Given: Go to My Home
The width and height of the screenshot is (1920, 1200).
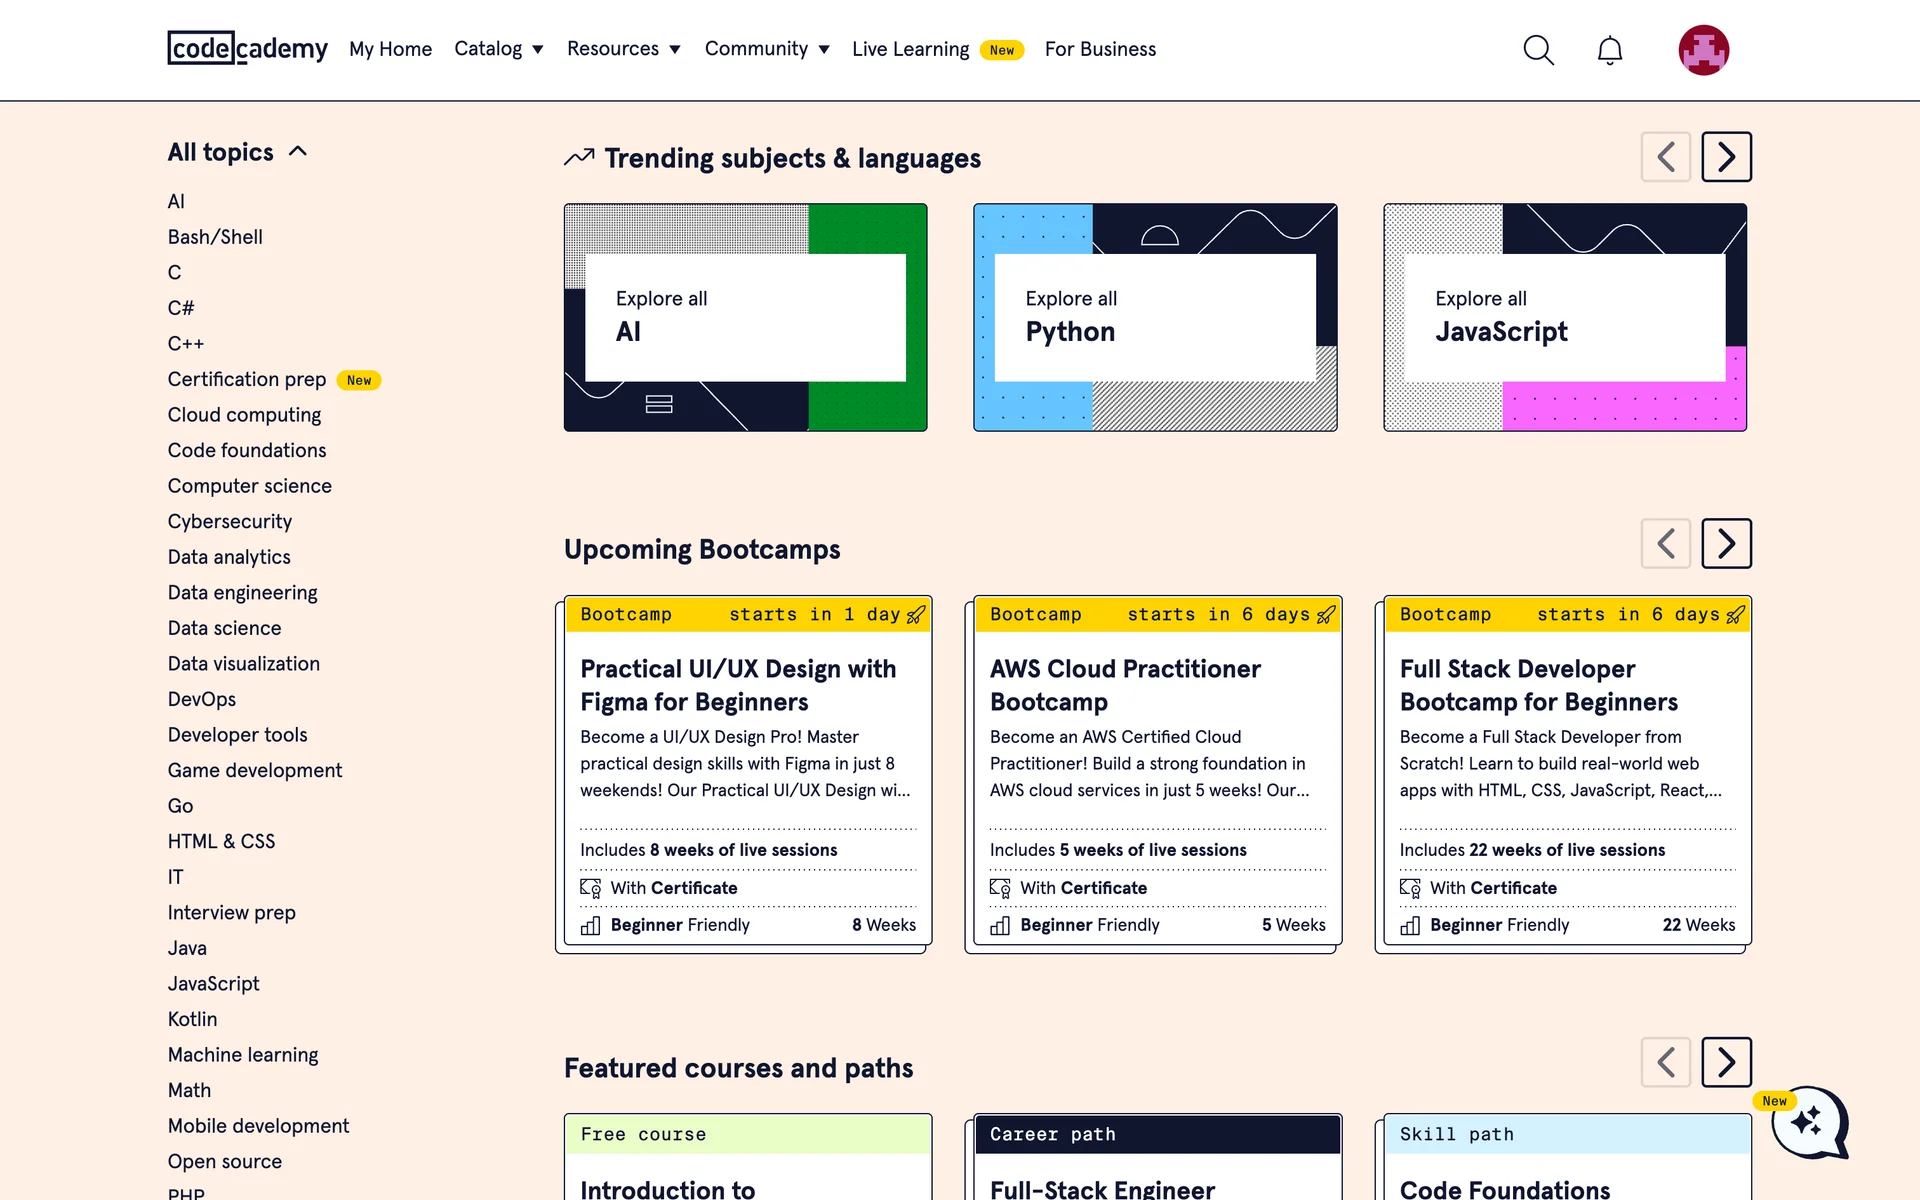Looking at the screenshot, I should (x=390, y=49).
